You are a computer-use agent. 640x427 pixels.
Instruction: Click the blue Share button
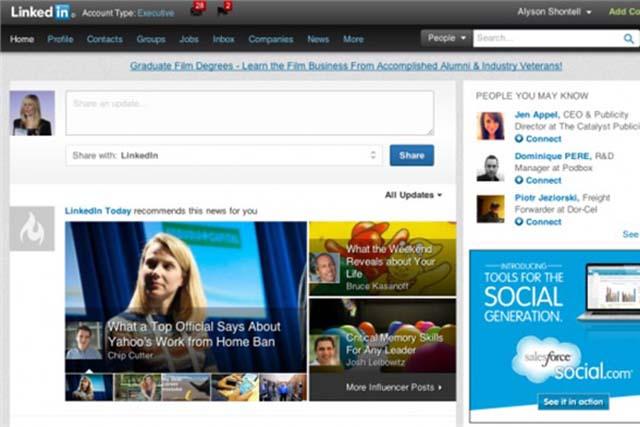click(x=411, y=155)
